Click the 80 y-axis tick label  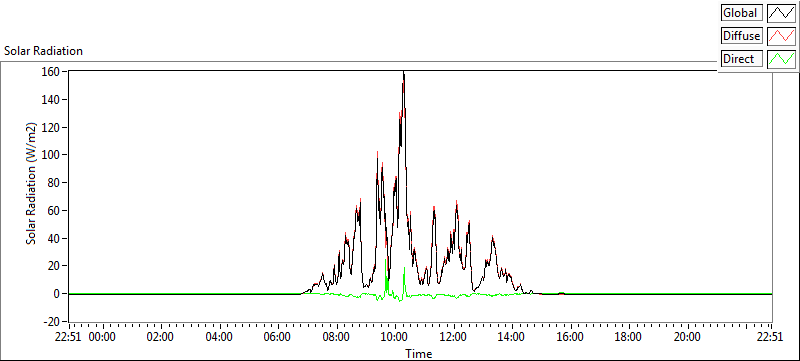tap(54, 183)
